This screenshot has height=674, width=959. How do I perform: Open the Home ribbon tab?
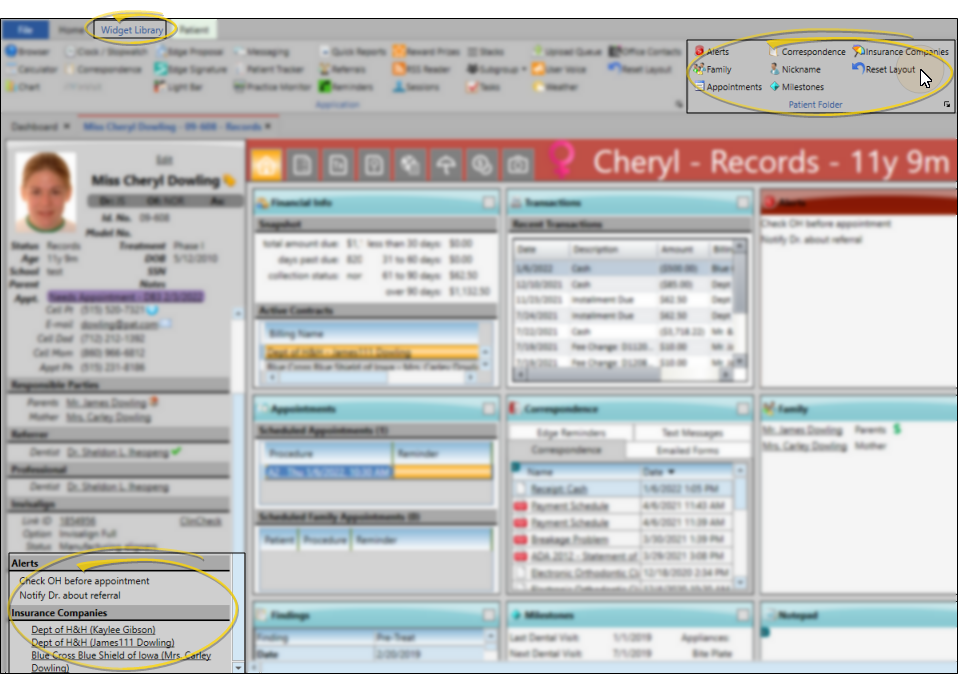point(71,31)
